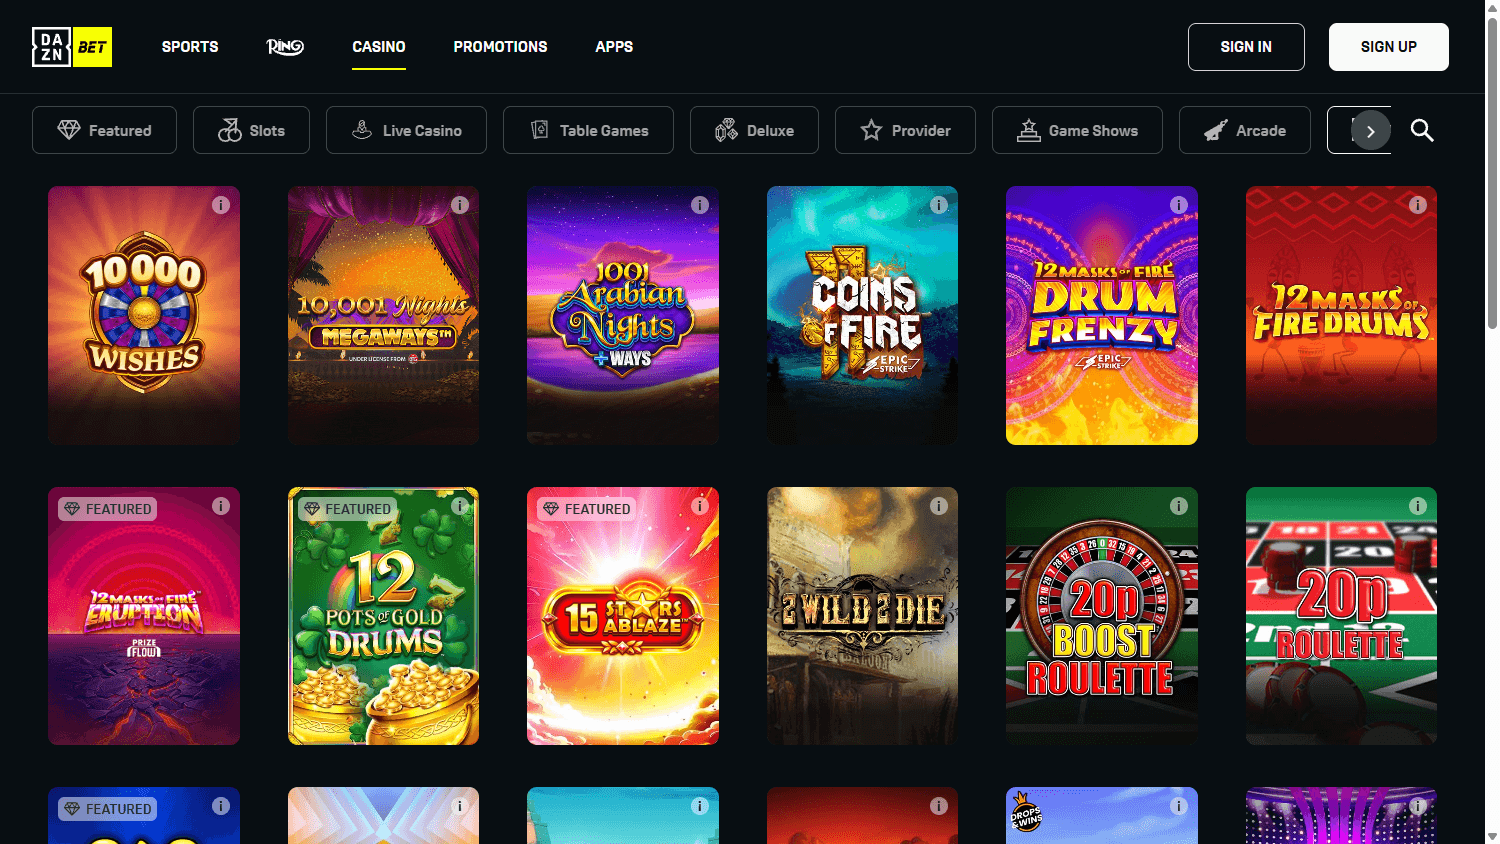1500x844 pixels.
Task: Click the Sign Up button
Action: (1389, 47)
